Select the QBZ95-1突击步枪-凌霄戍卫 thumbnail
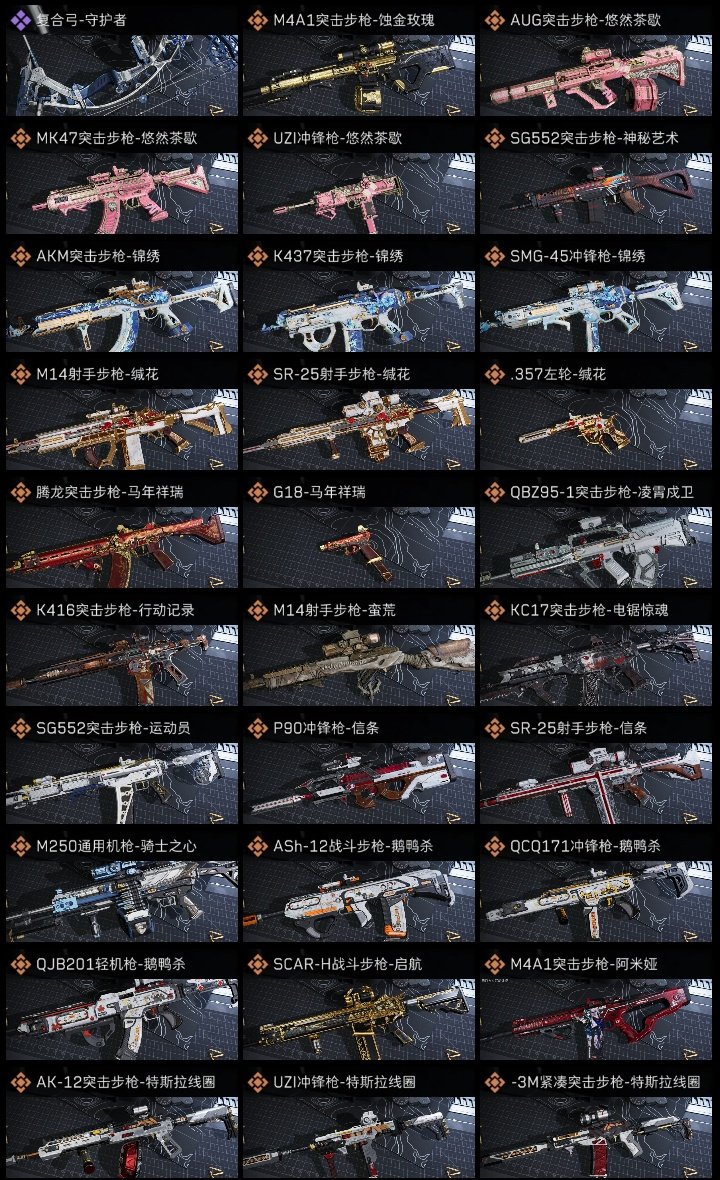The width and height of the screenshot is (720, 1180). 596,548
